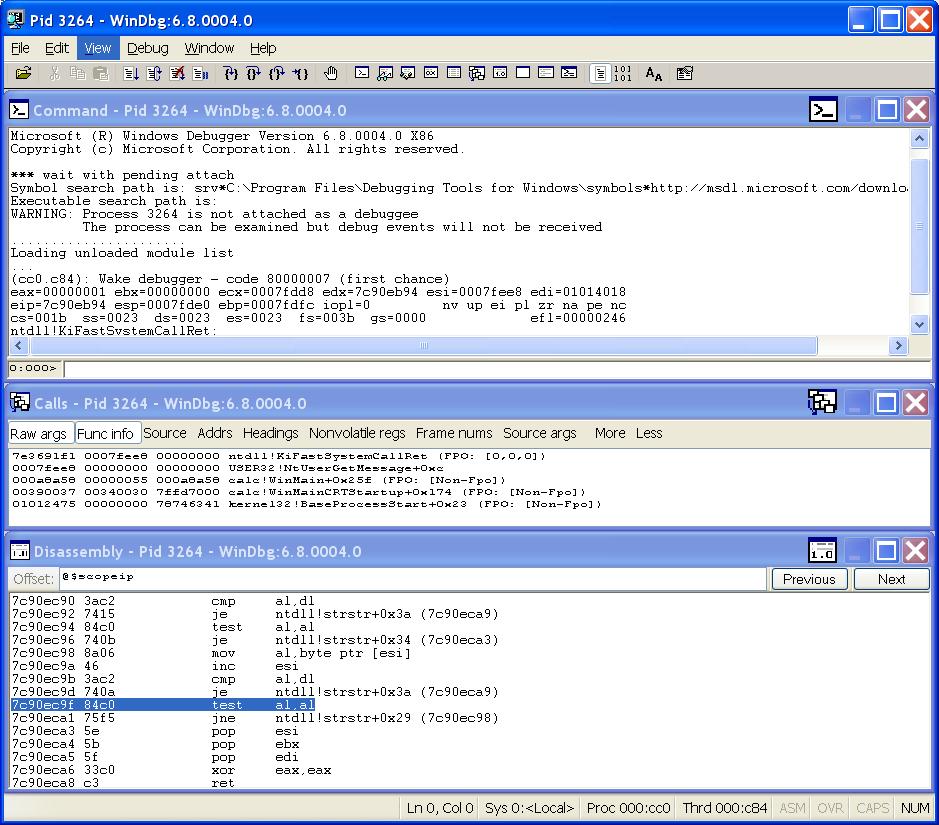Open the Locals window via toolbar icon
This screenshot has height=825, width=939.
[x=408, y=73]
